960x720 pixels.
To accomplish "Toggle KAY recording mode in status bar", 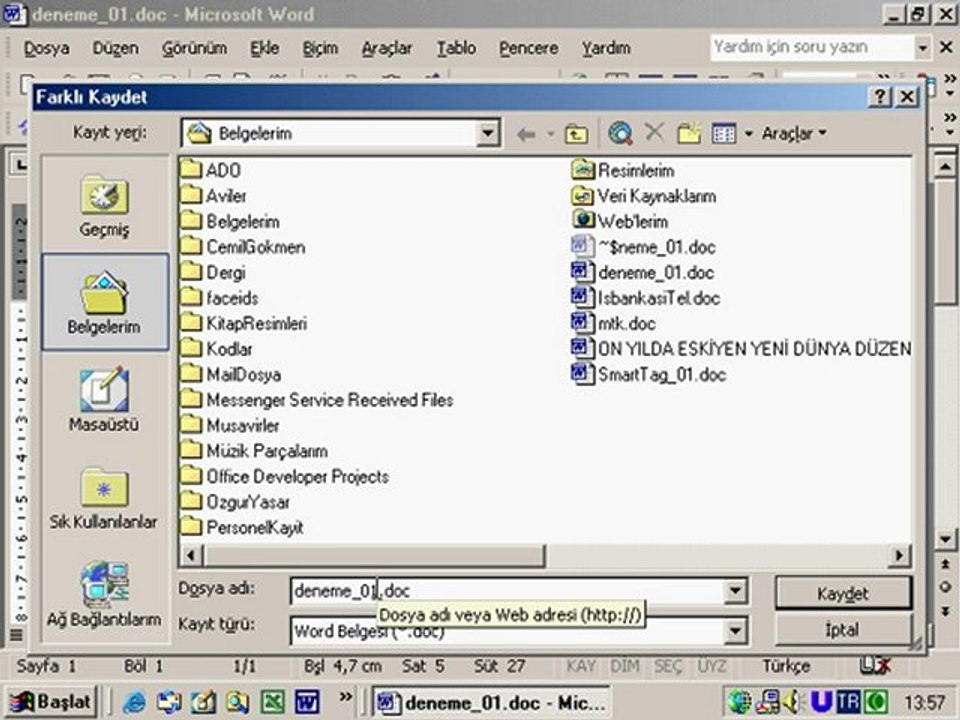I will (x=580, y=666).
